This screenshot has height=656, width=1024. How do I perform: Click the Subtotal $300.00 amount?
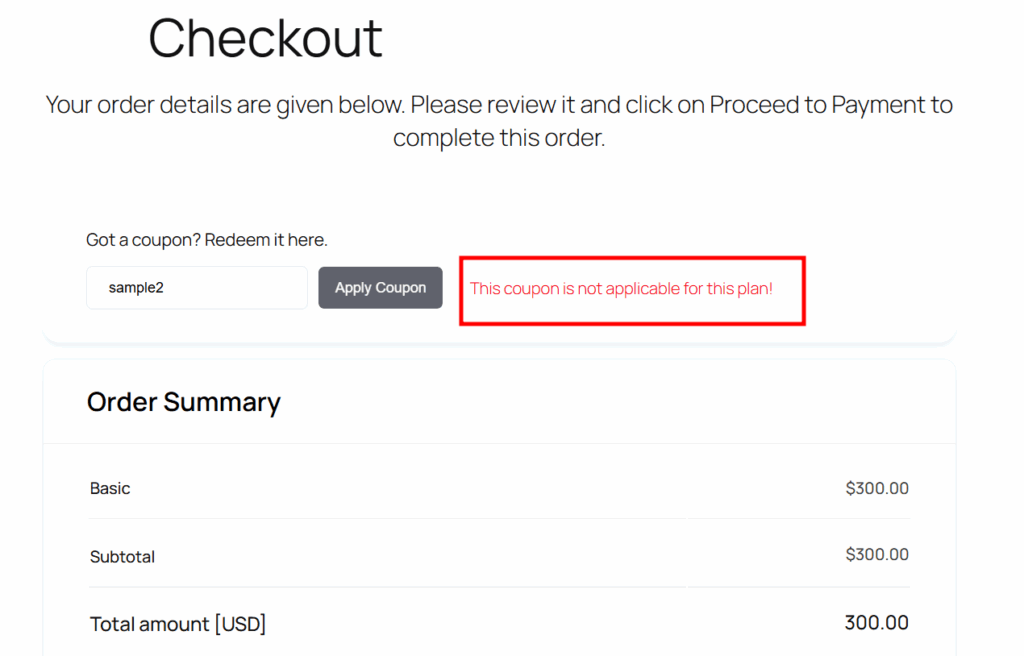click(x=877, y=555)
